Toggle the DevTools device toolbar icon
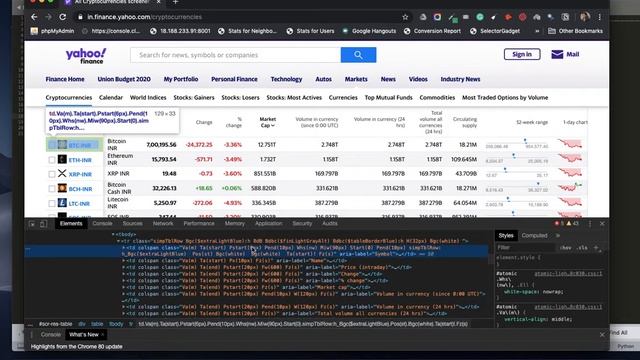The width and height of the screenshot is (640, 360). (x=43, y=224)
